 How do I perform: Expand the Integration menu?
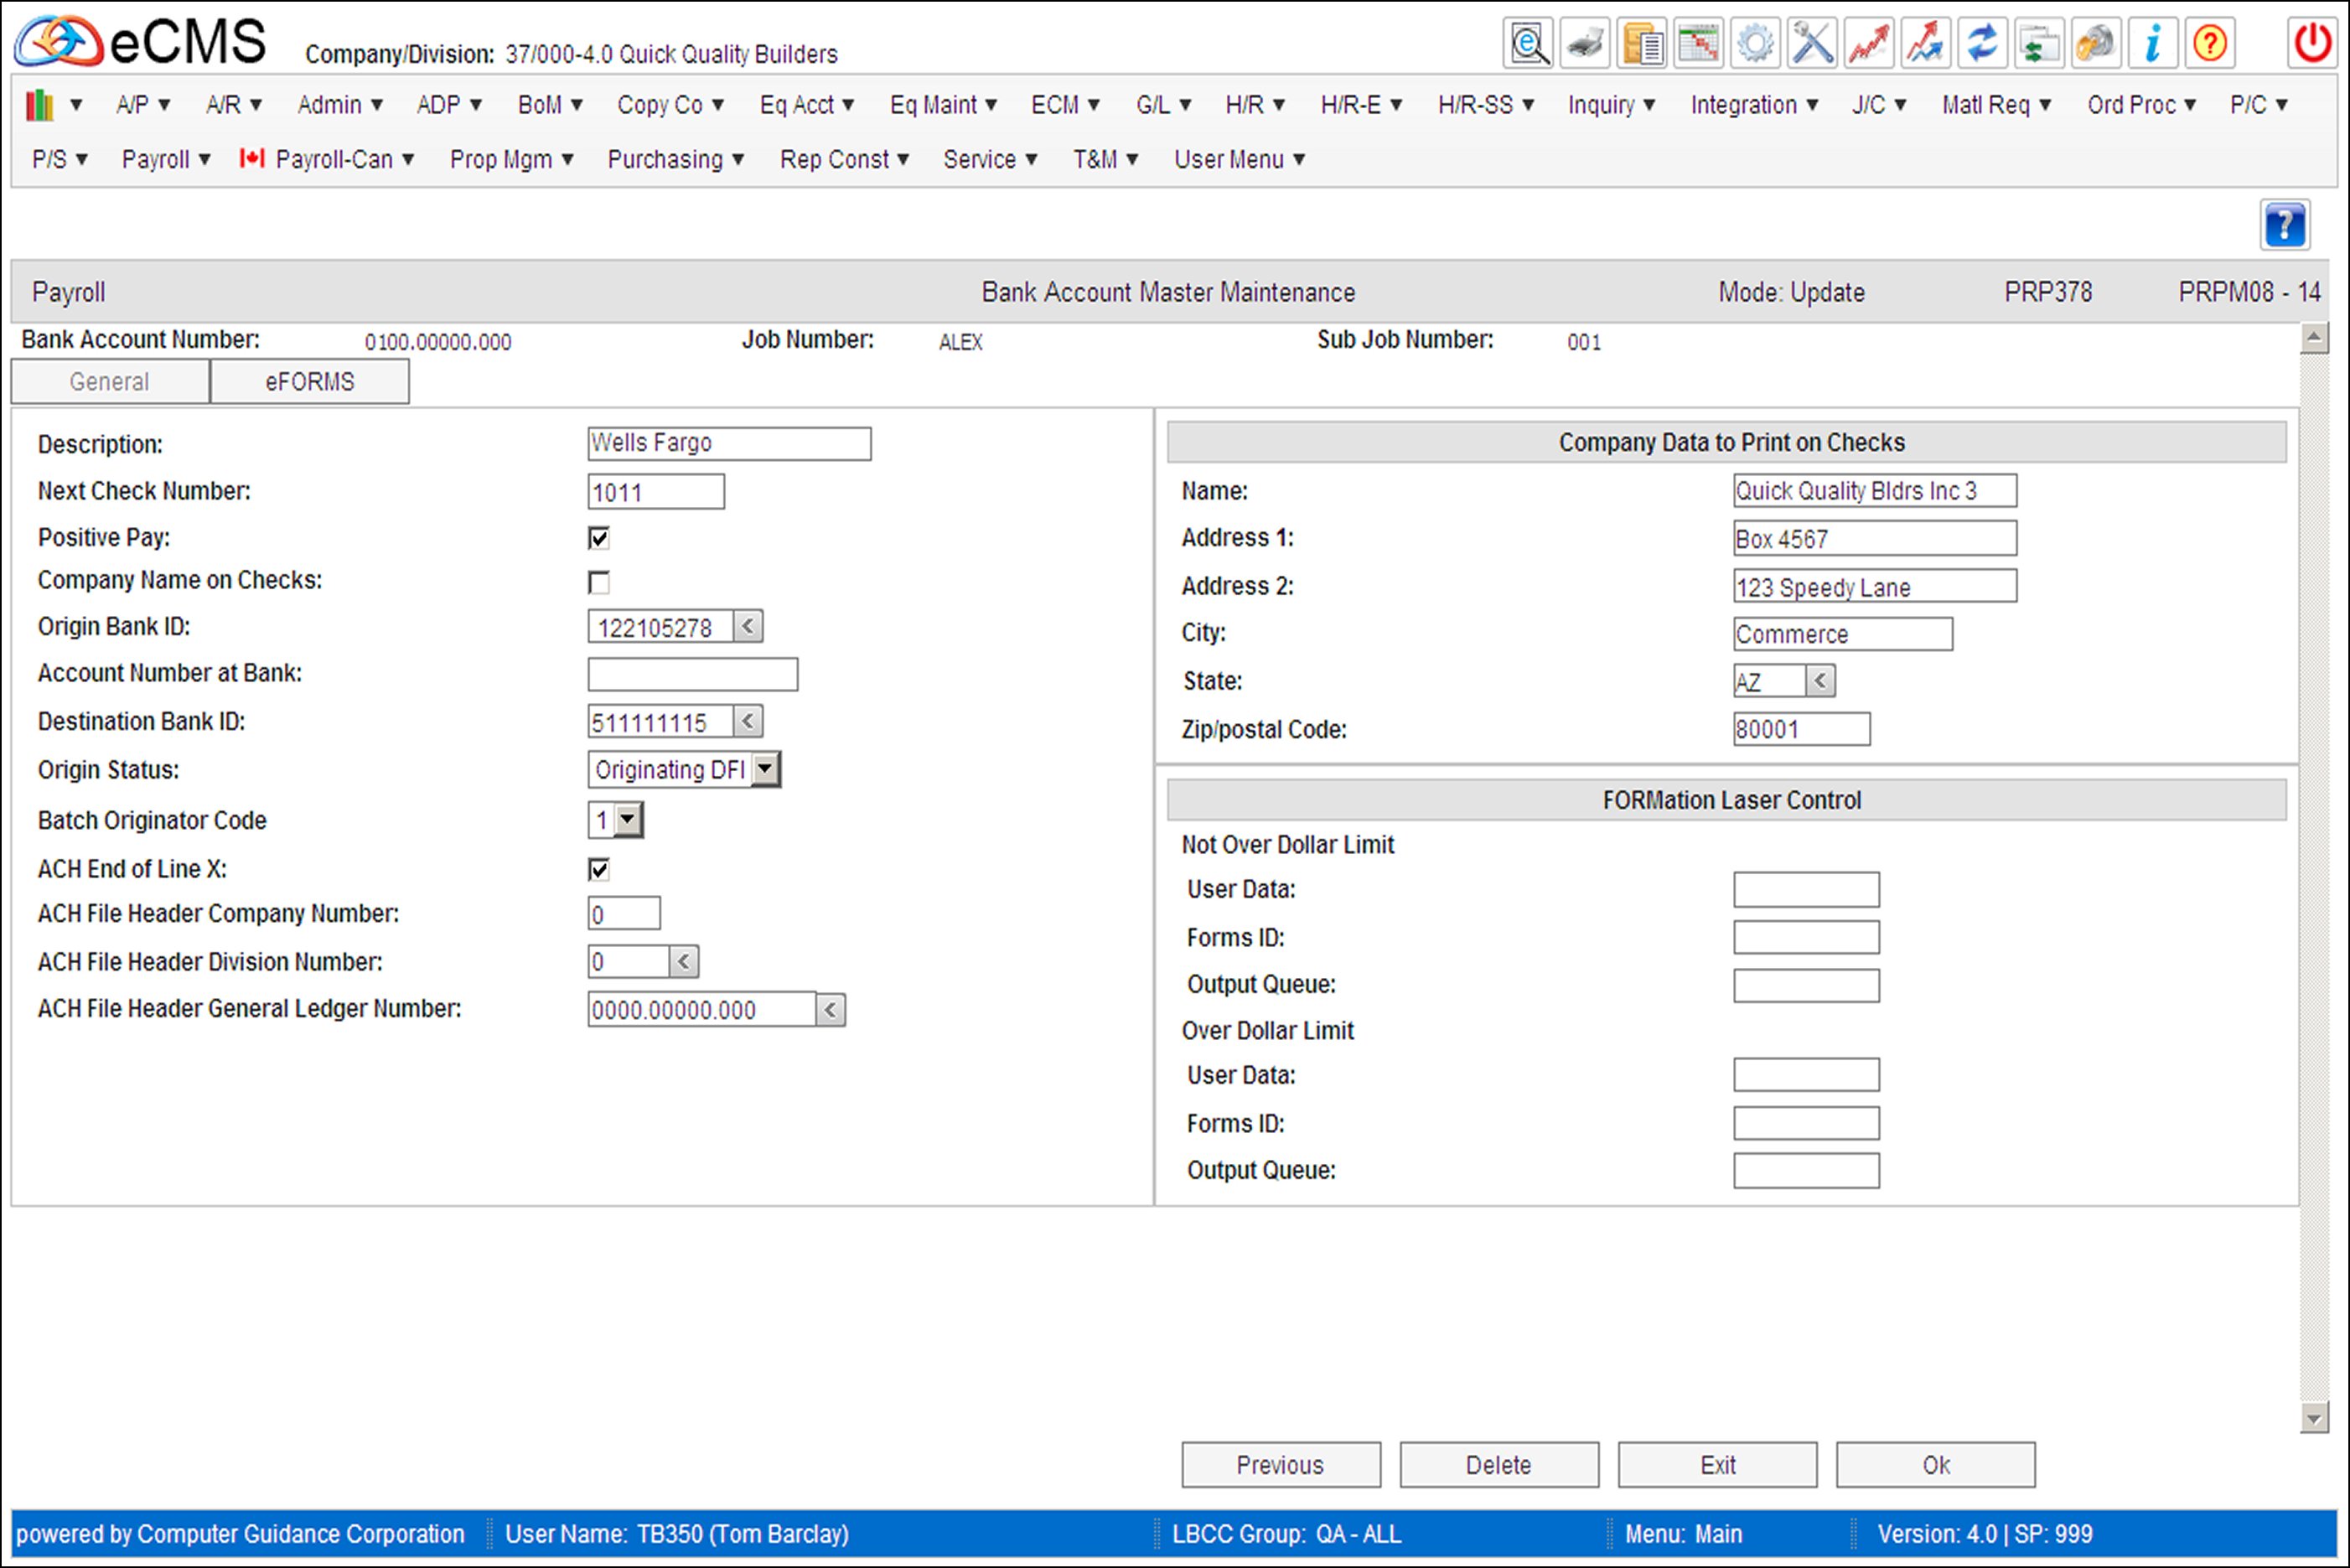1754,104
